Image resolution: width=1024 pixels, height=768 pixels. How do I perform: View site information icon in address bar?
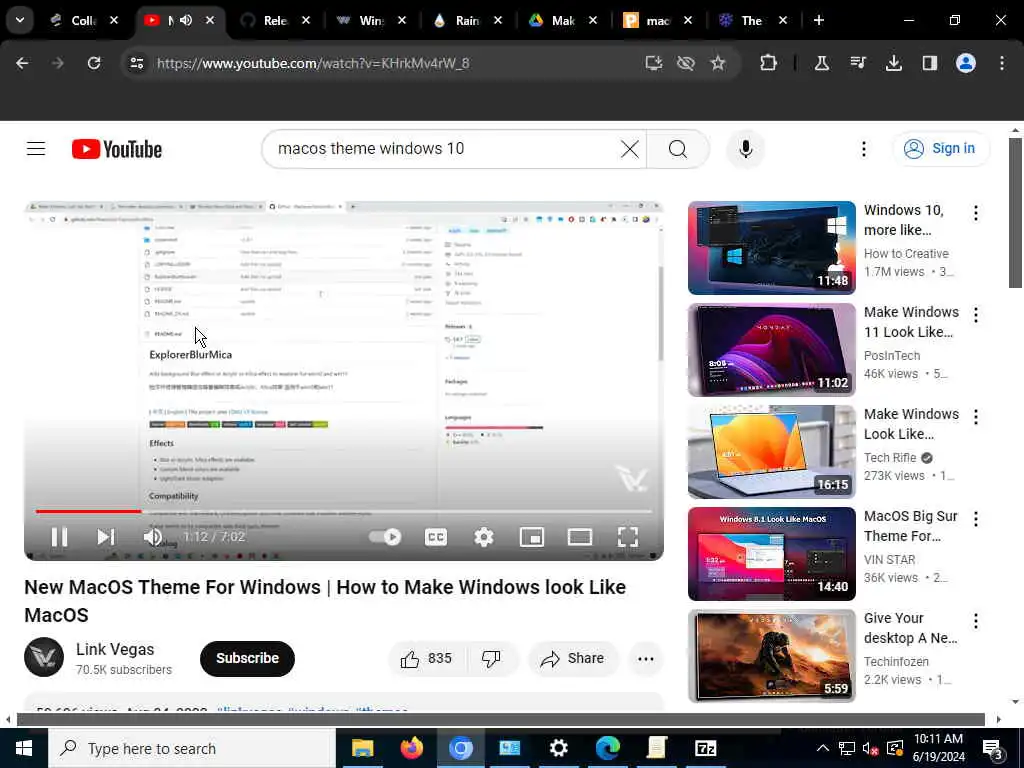point(136,63)
